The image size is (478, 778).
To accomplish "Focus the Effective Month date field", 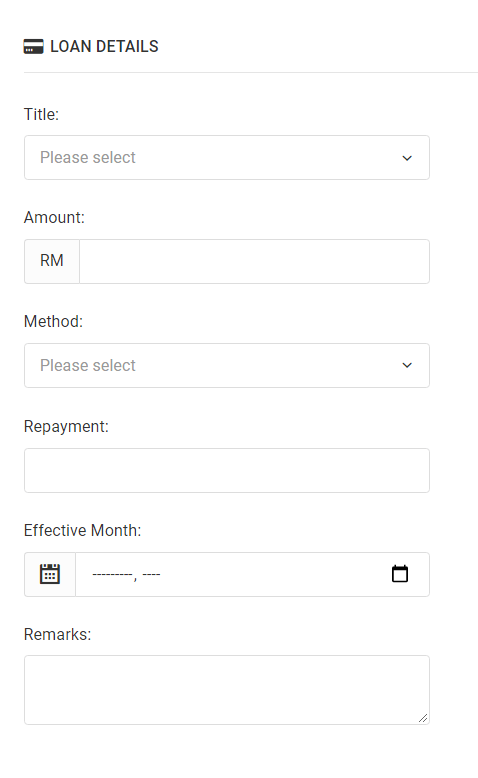I will coord(252,574).
